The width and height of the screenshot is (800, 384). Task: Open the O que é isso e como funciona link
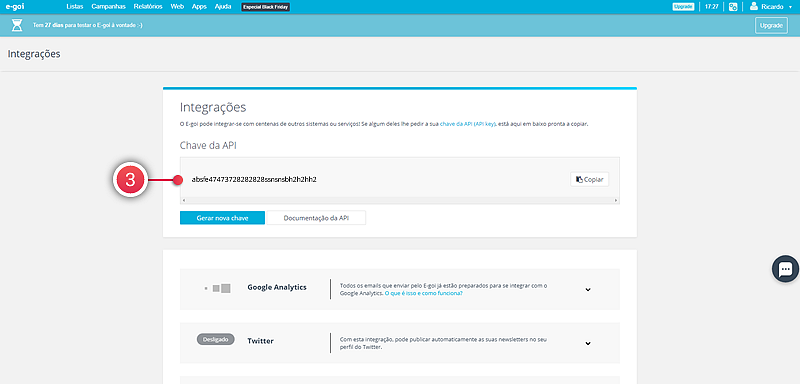pyautogui.click(x=423, y=294)
